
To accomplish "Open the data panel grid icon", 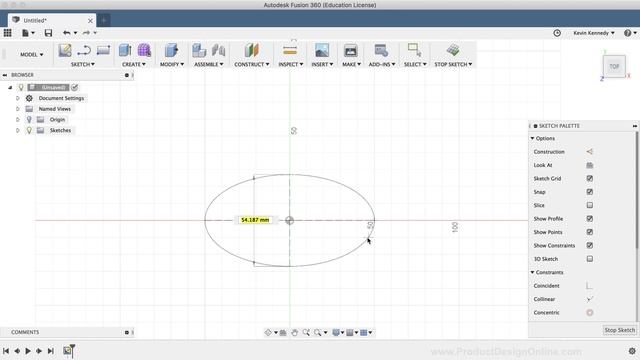I will point(7,33).
